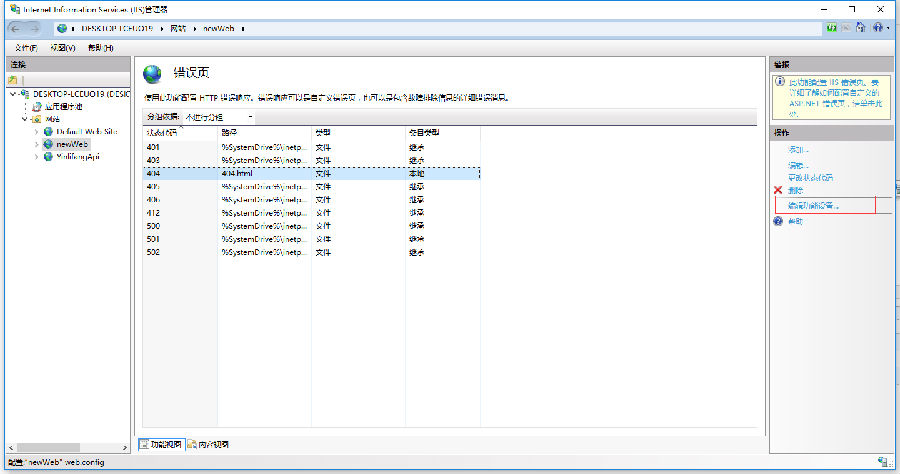Open the 帮助(H) menu
900x474 pixels.
tap(100, 48)
